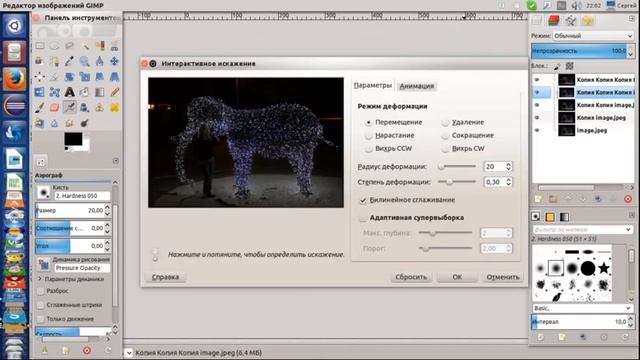
Task: Click the Отменить cancel button
Action: (503, 277)
